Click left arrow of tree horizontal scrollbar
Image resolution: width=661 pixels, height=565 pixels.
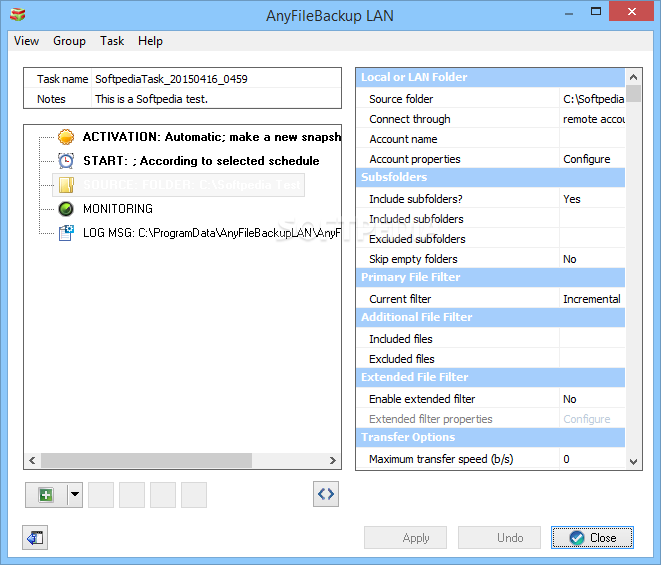(x=32, y=460)
